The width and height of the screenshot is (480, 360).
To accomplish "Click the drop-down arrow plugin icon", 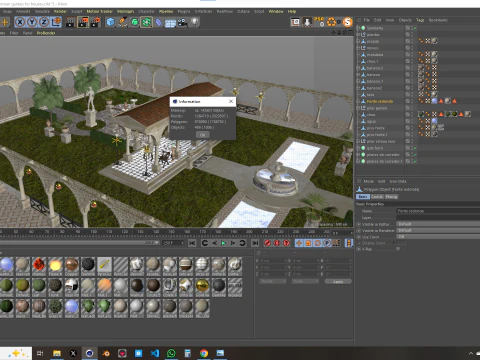I will pyautogui.click(x=307, y=22).
